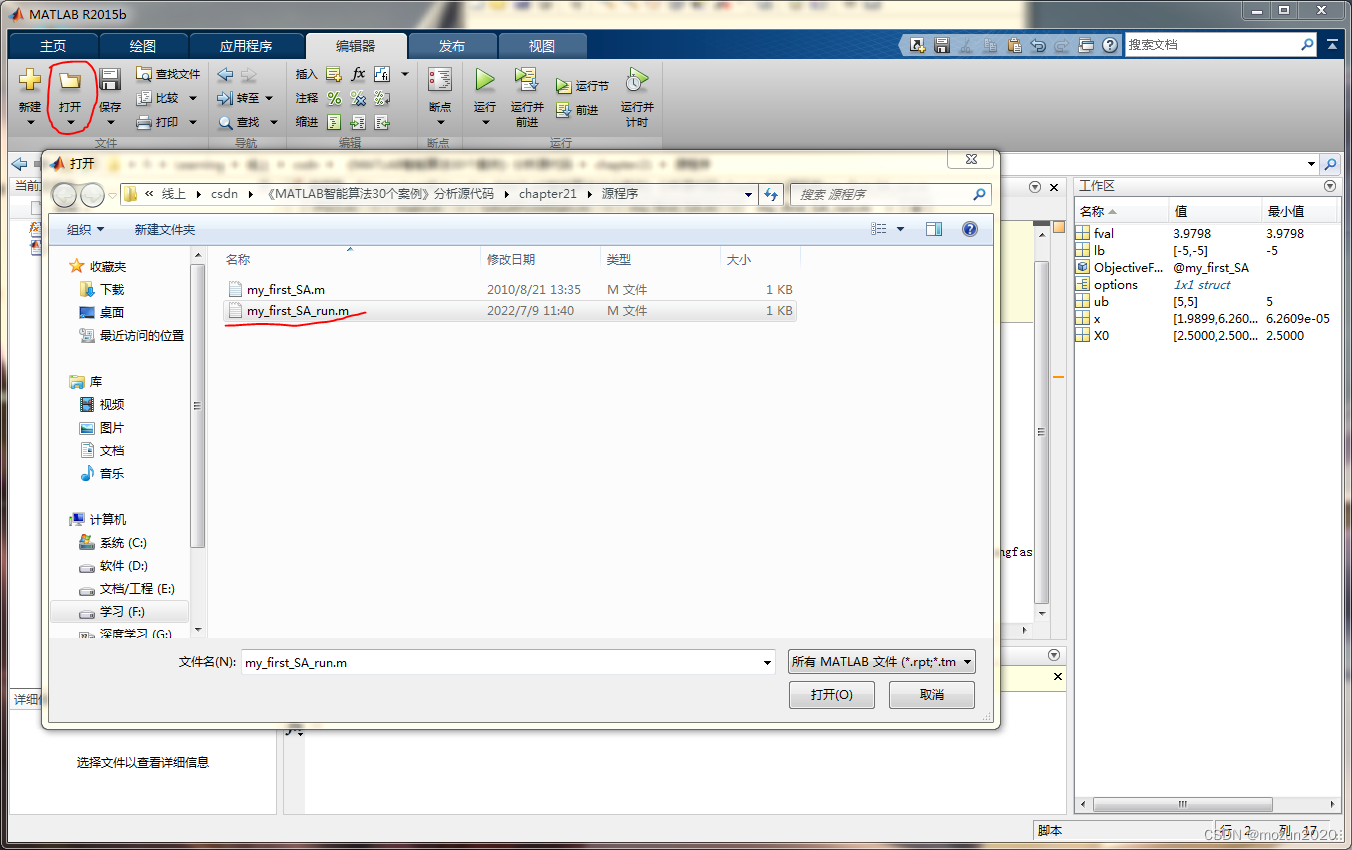Click the 断点 breakpoints icon
The height and width of the screenshot is (850, 1352).
pyautogui.click(x=440, y=80)
